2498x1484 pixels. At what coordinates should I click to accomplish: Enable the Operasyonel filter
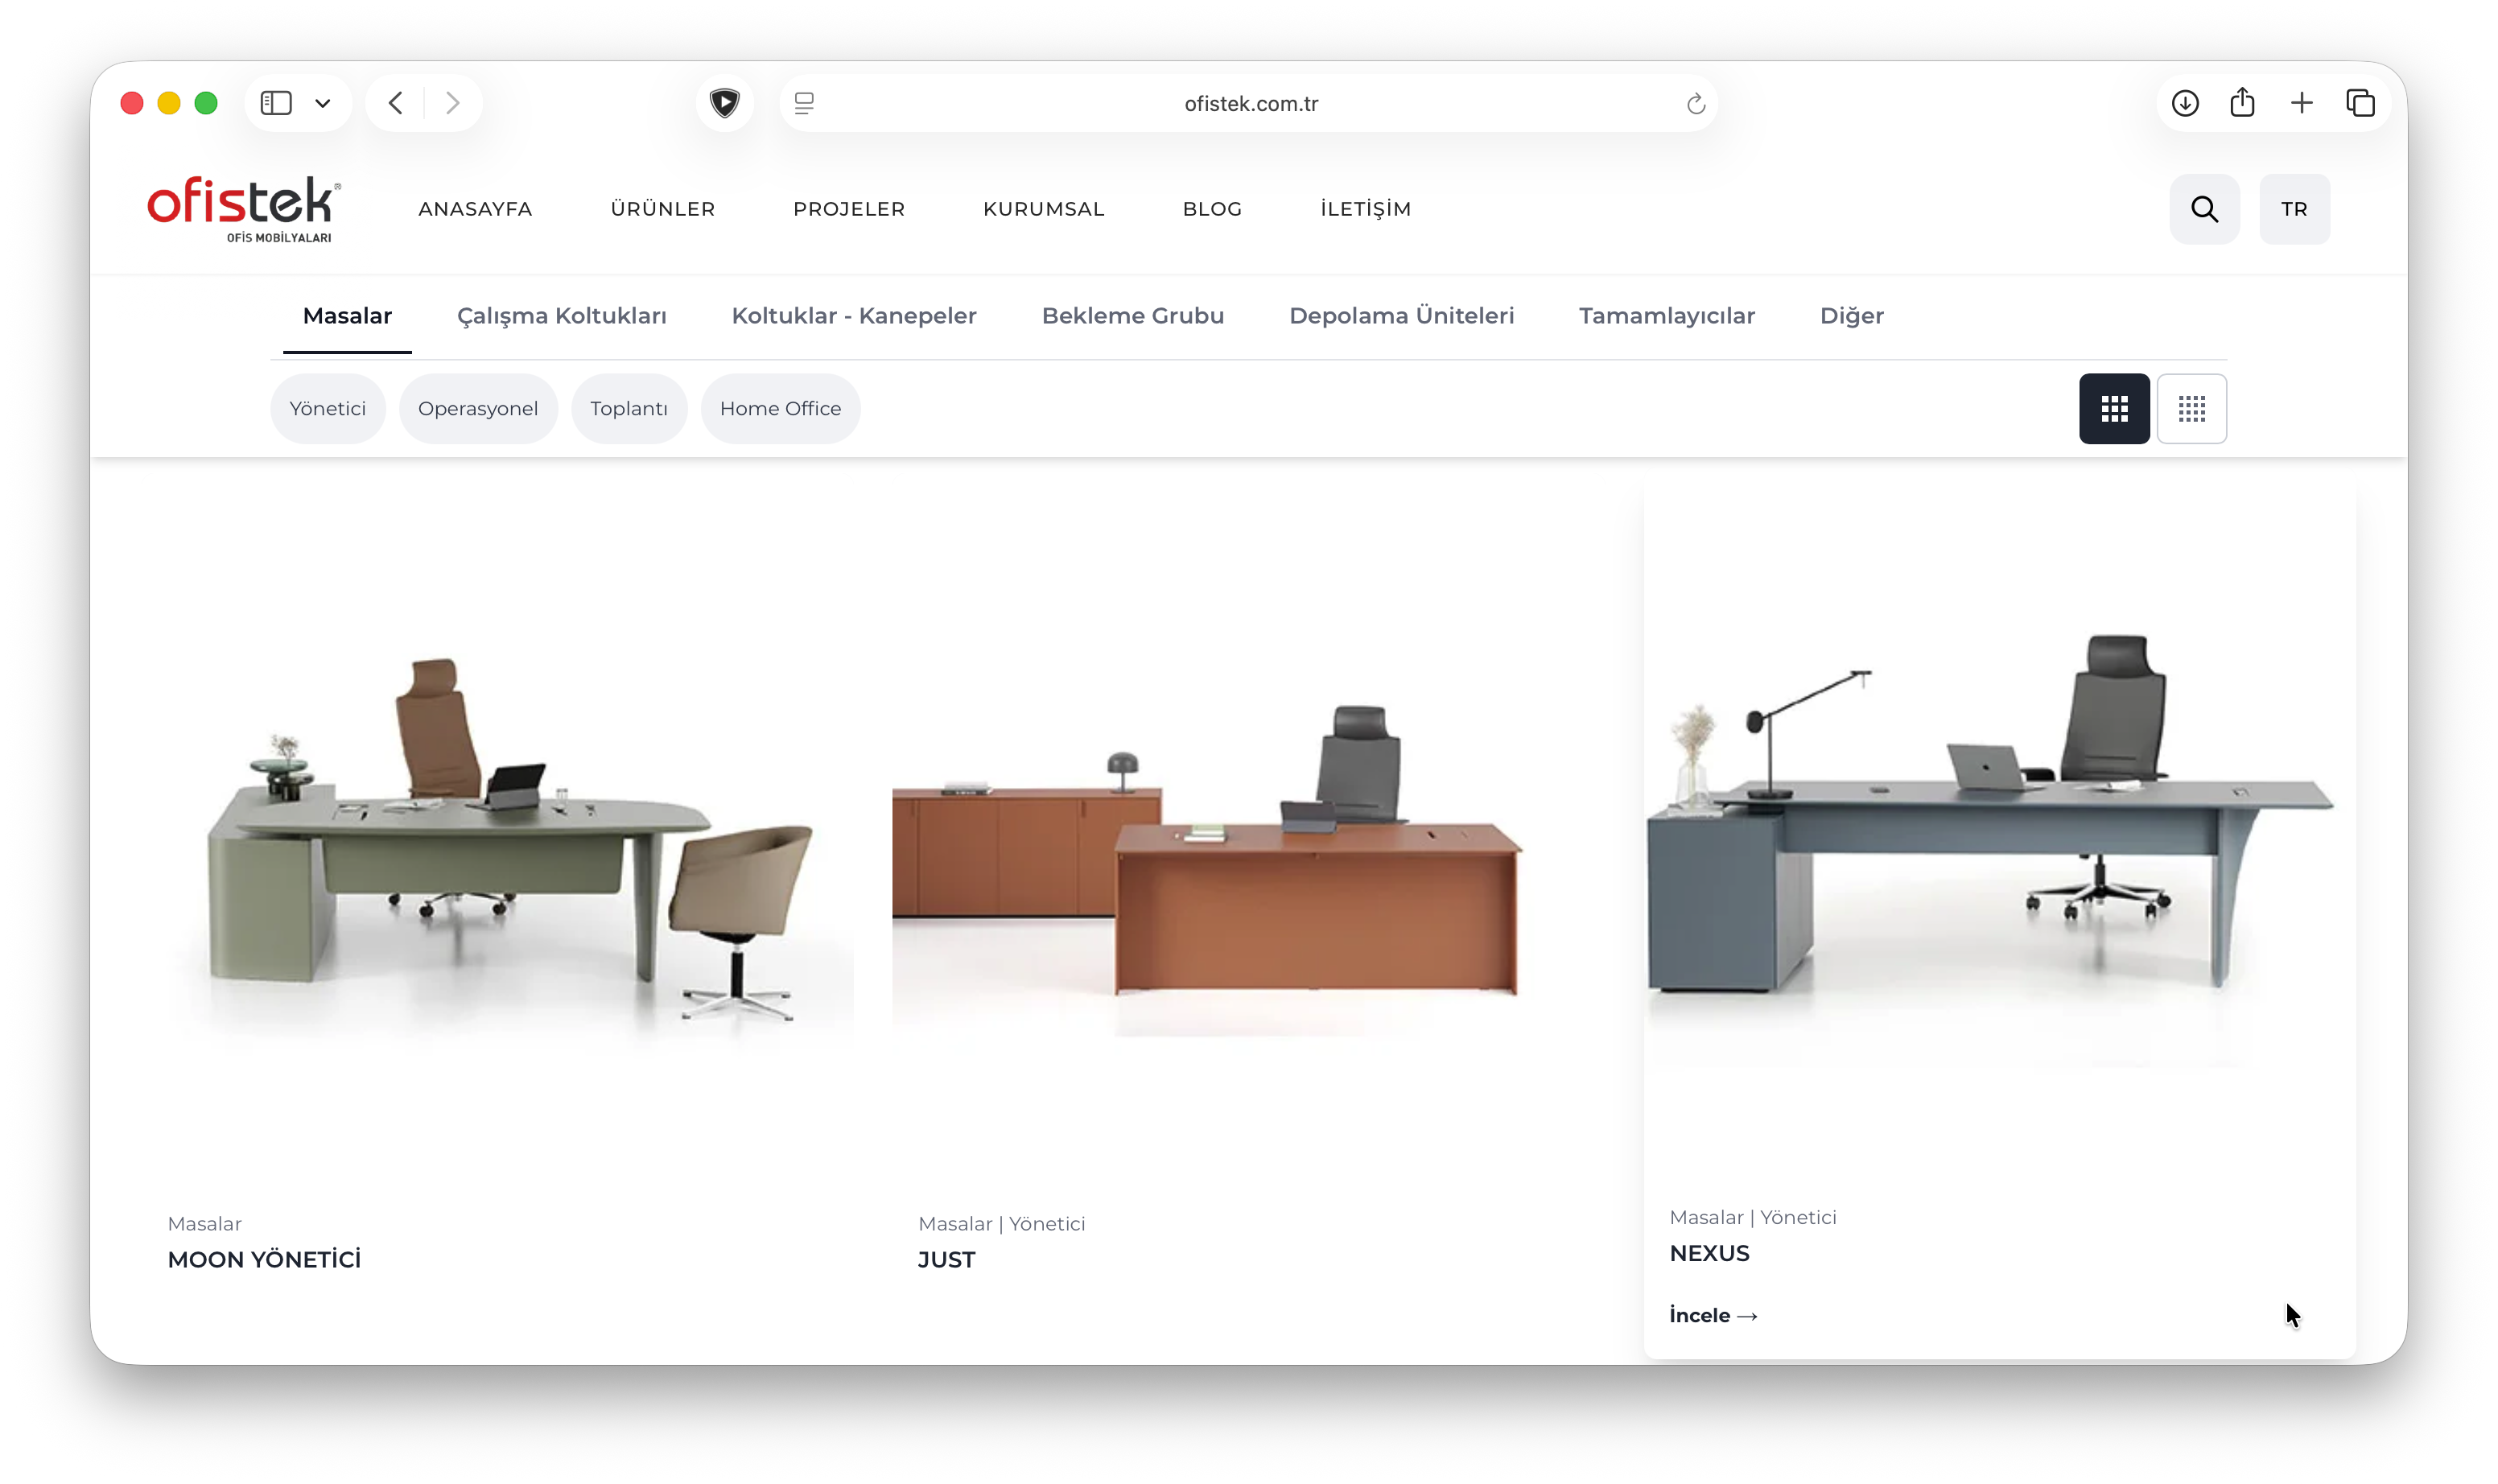[479, 408]
